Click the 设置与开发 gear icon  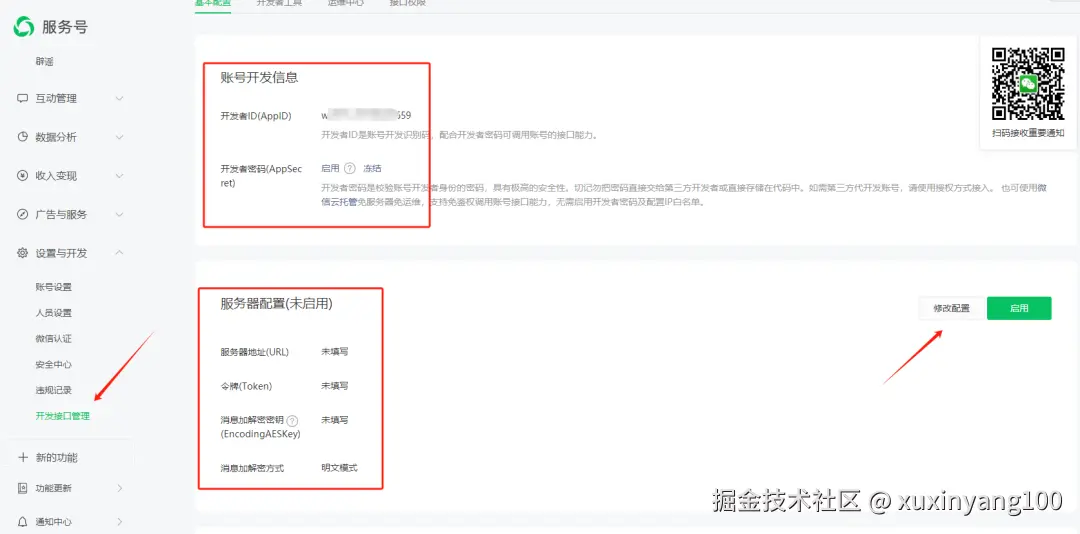click(x=22, y=253)
